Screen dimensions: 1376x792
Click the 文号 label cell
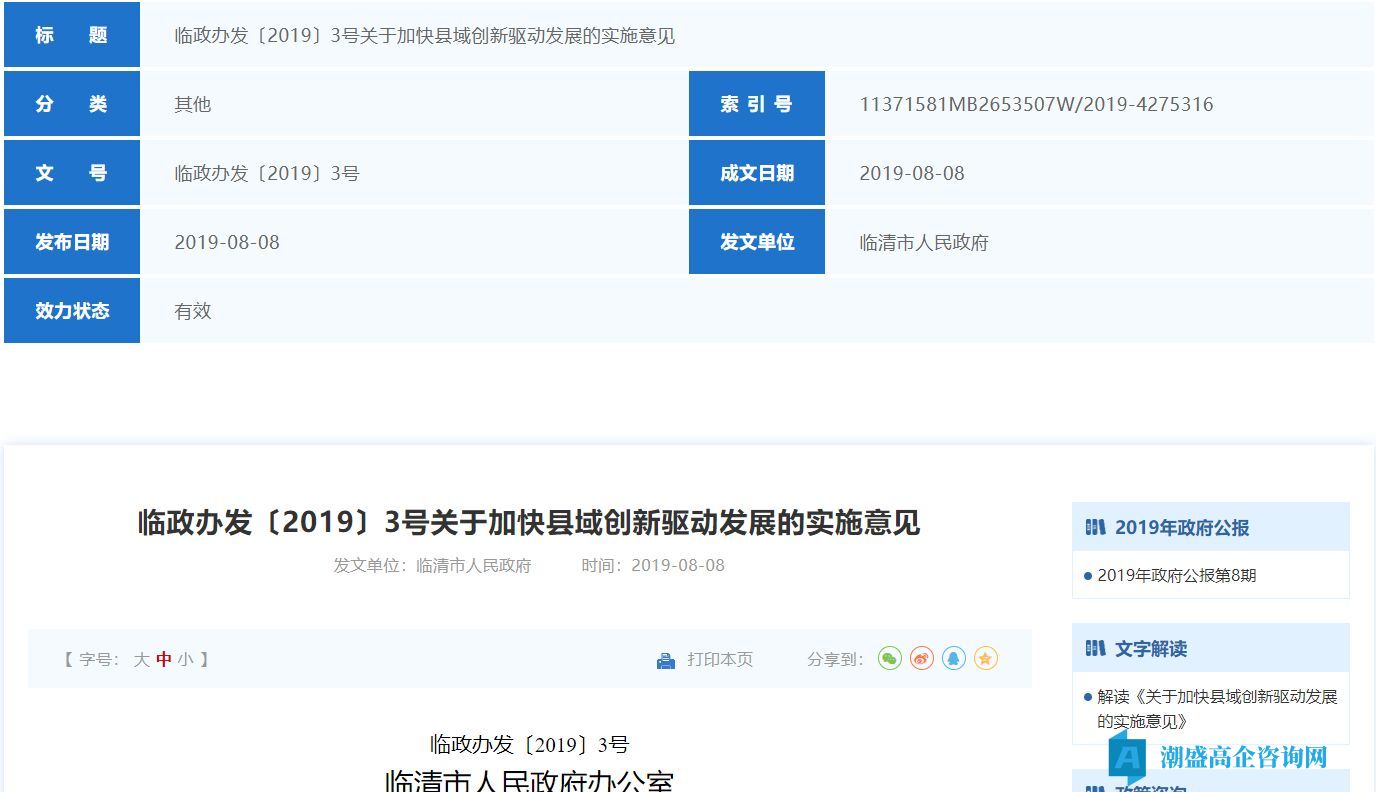pos(72,173)
